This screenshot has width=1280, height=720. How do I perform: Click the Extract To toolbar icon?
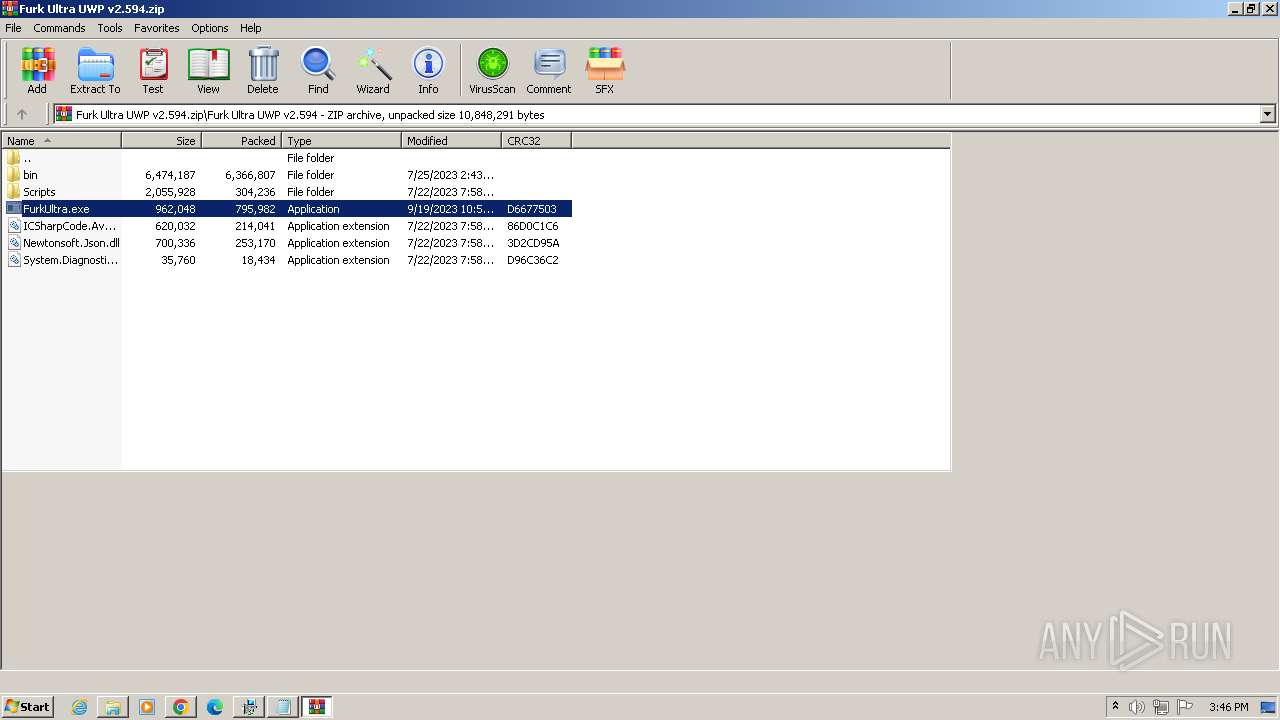point(95,70)
